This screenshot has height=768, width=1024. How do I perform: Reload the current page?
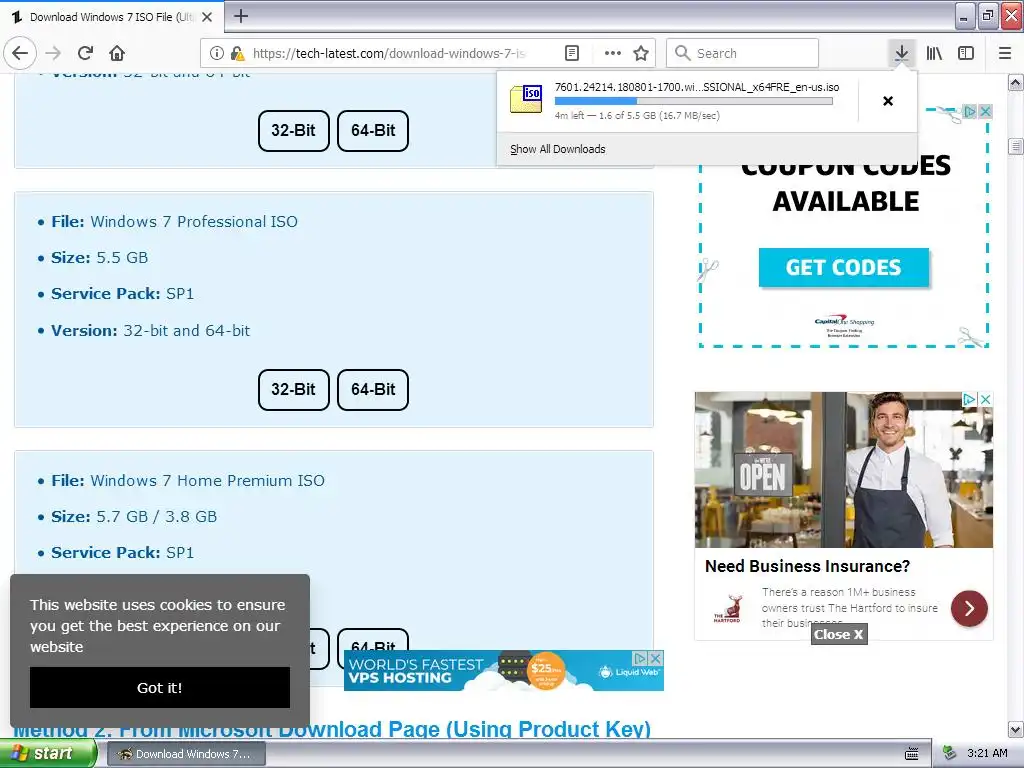click(x=86, y=53)
